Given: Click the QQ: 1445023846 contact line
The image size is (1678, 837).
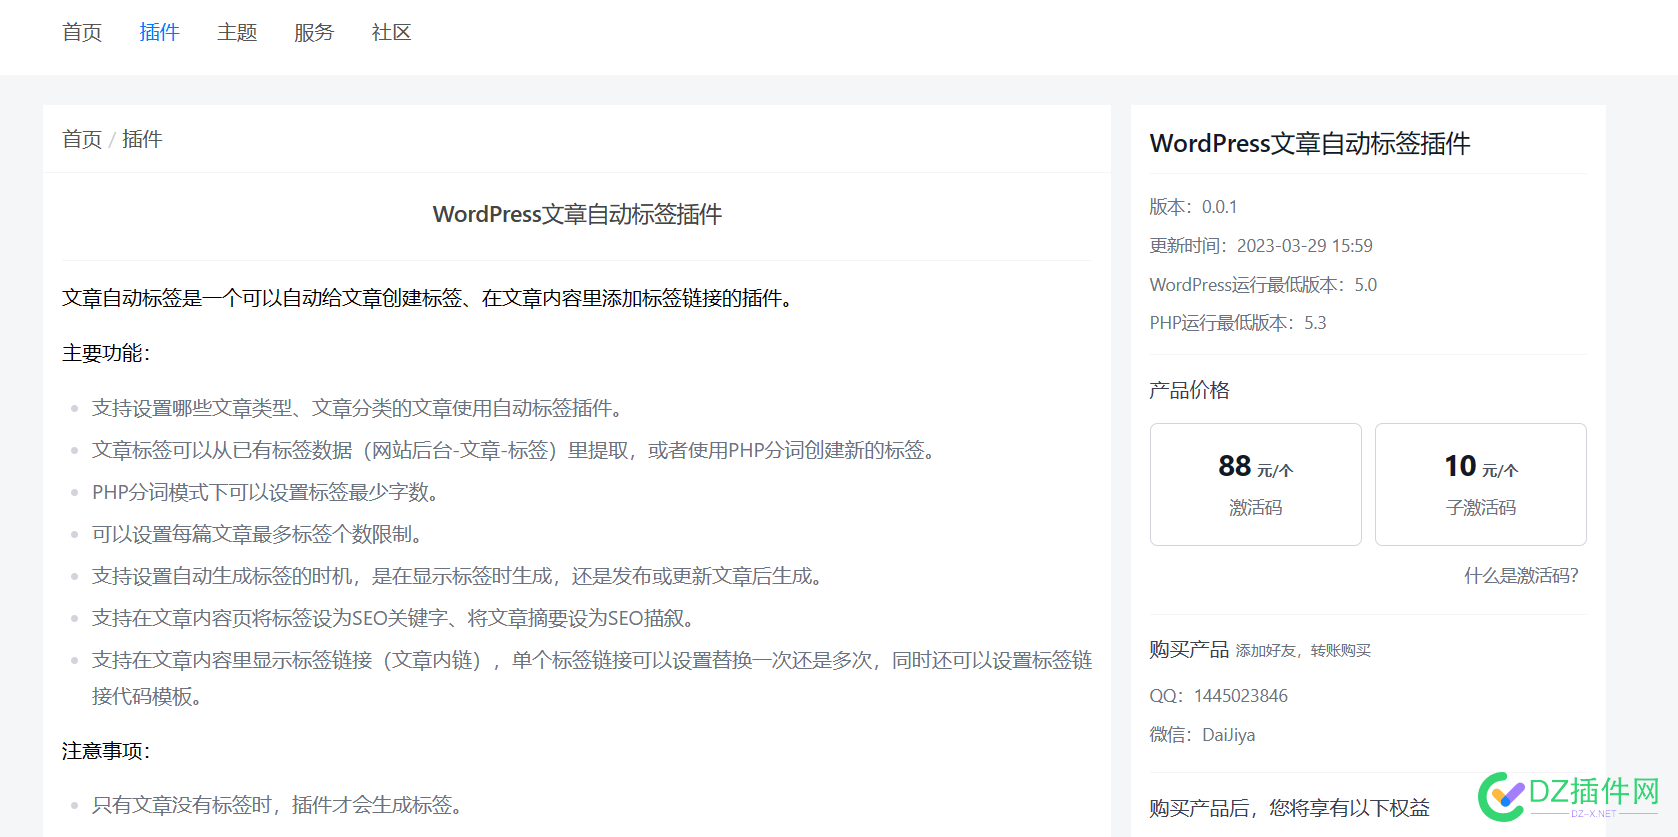Looking at the screenshot, I should click(1219, 696).
